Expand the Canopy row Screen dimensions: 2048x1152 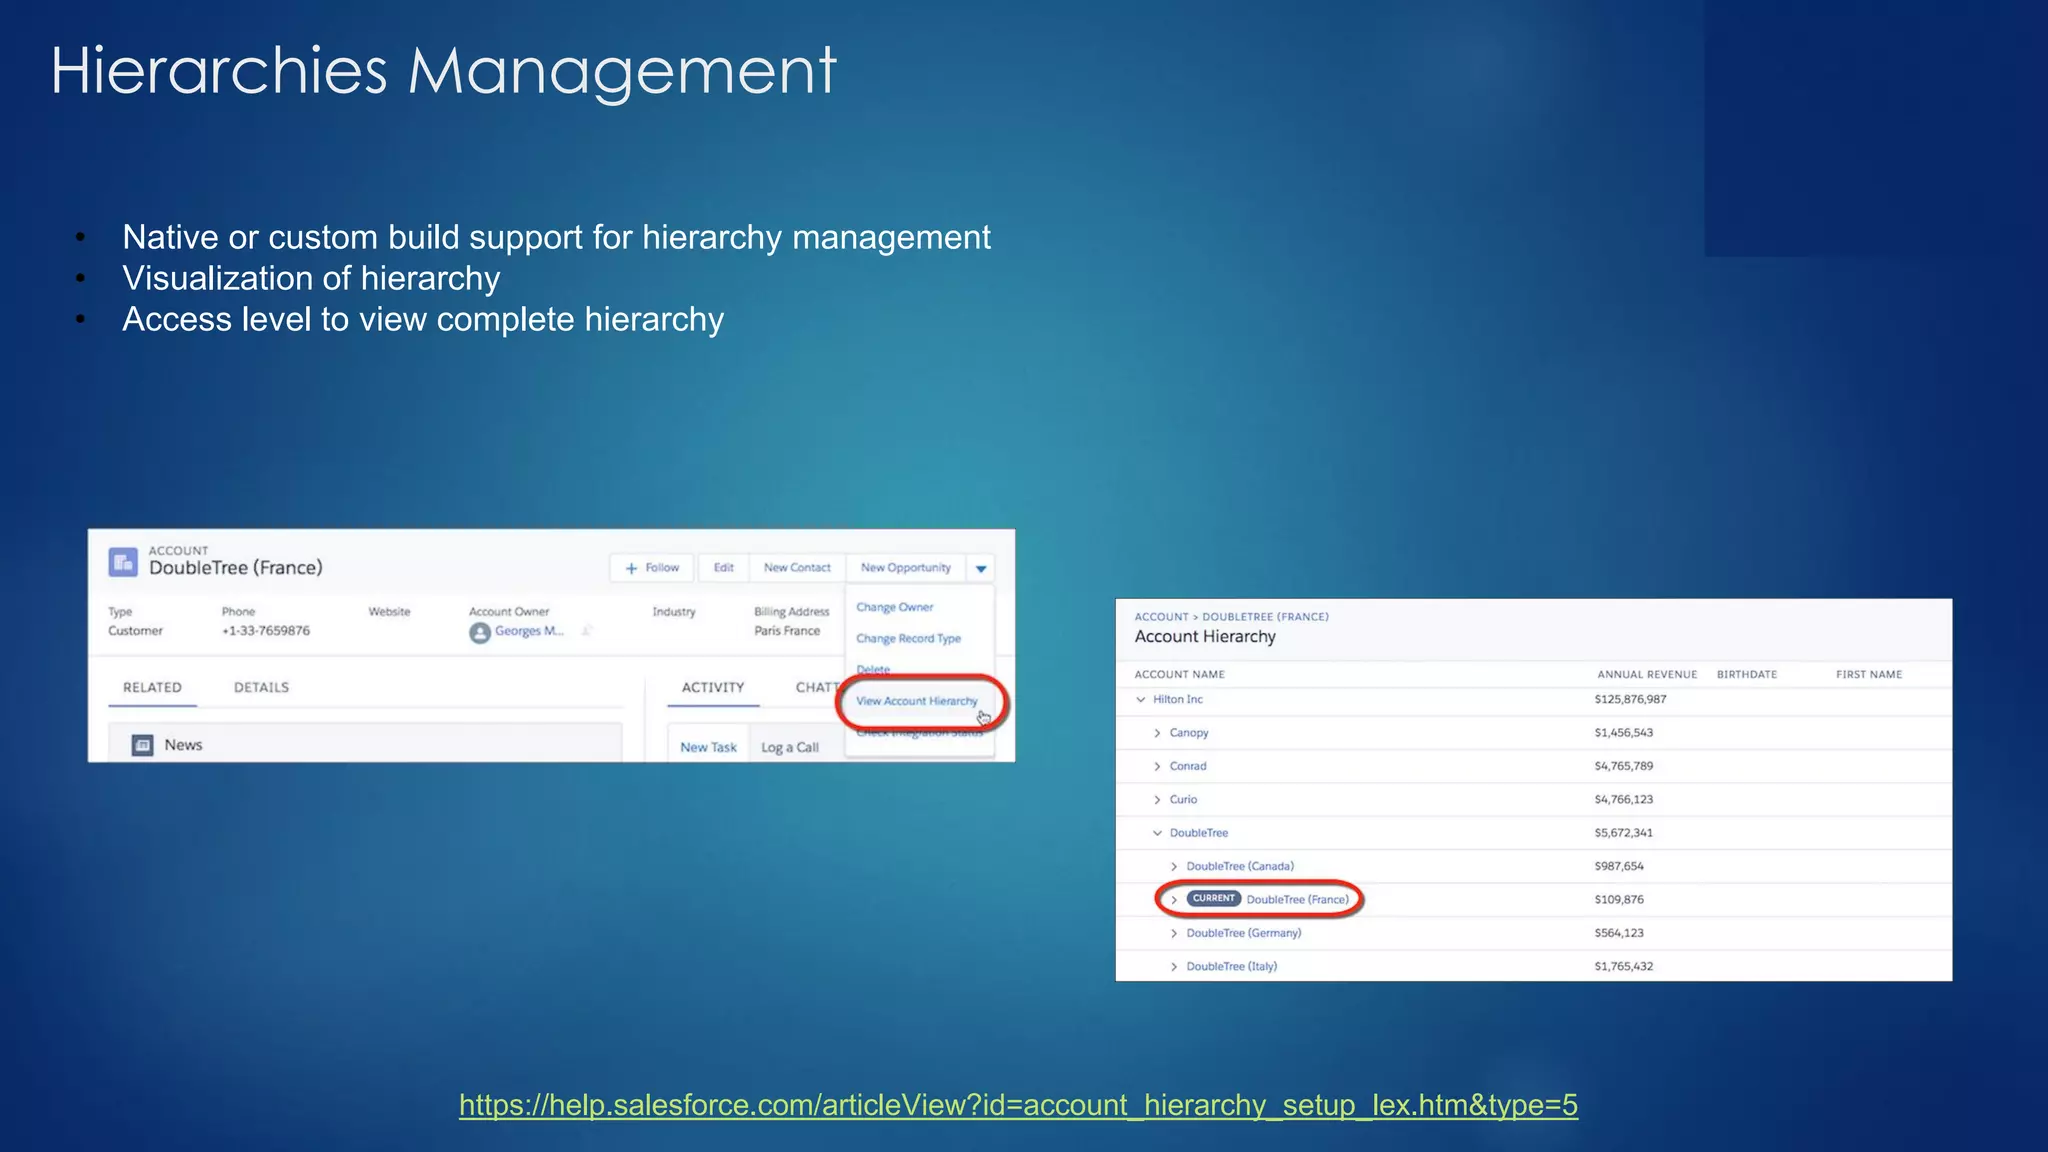[1157, 733]
